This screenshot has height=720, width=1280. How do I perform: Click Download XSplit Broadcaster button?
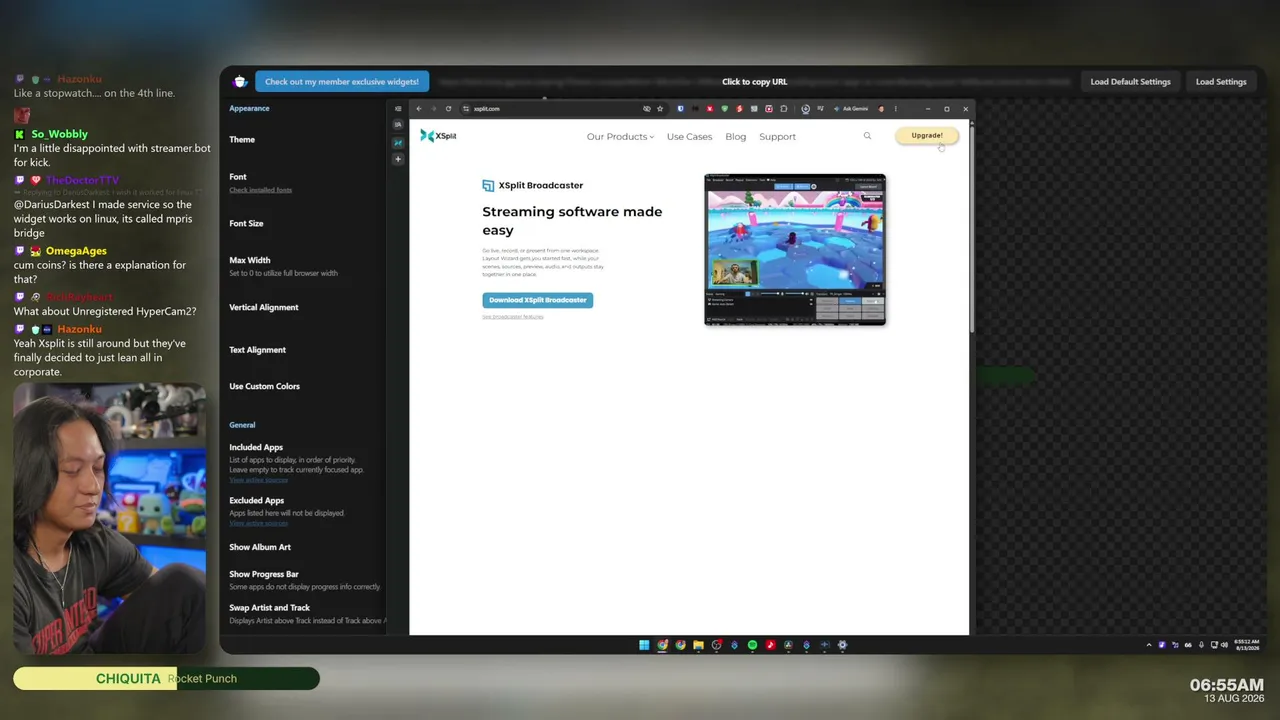[538, 300]
